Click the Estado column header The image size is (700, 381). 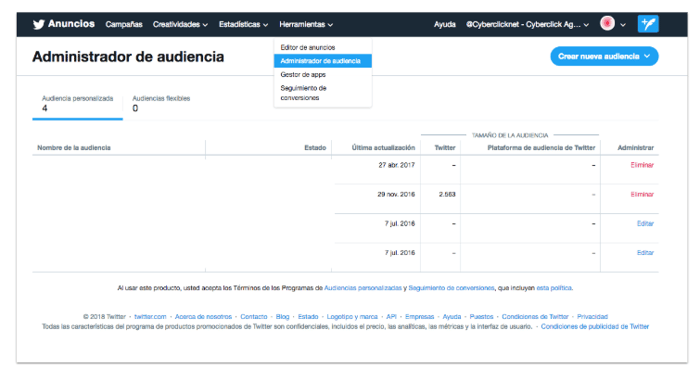click(315, 148)
